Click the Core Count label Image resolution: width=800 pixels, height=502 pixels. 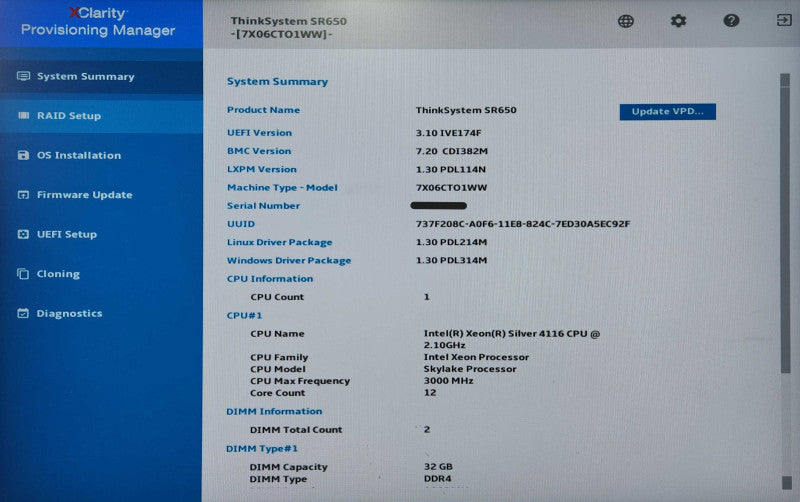tap(278, 393)
